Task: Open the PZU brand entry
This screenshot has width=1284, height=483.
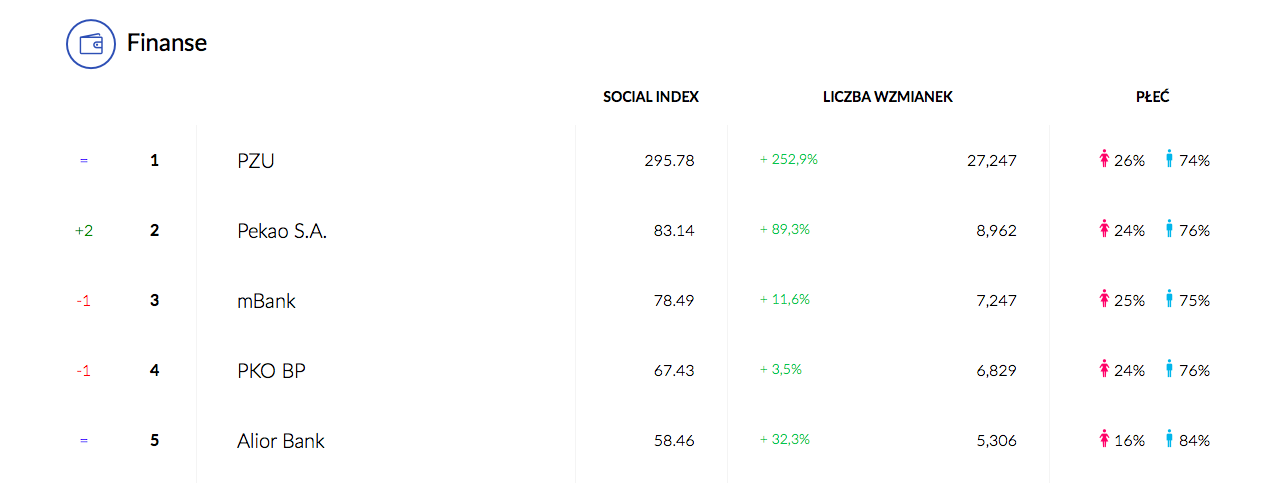Action: (256, 160)
